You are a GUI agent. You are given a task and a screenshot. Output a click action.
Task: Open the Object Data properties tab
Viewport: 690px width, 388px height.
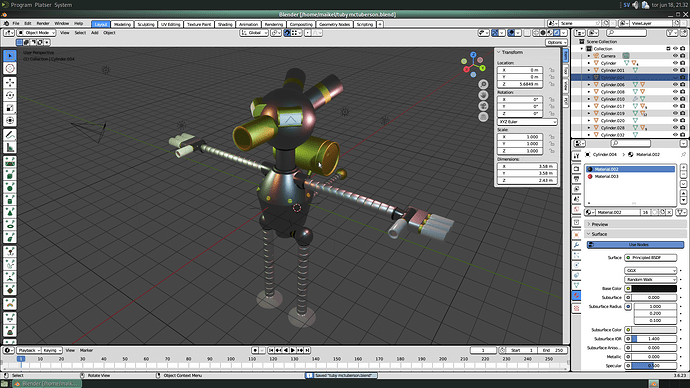[x=576, y=286]
